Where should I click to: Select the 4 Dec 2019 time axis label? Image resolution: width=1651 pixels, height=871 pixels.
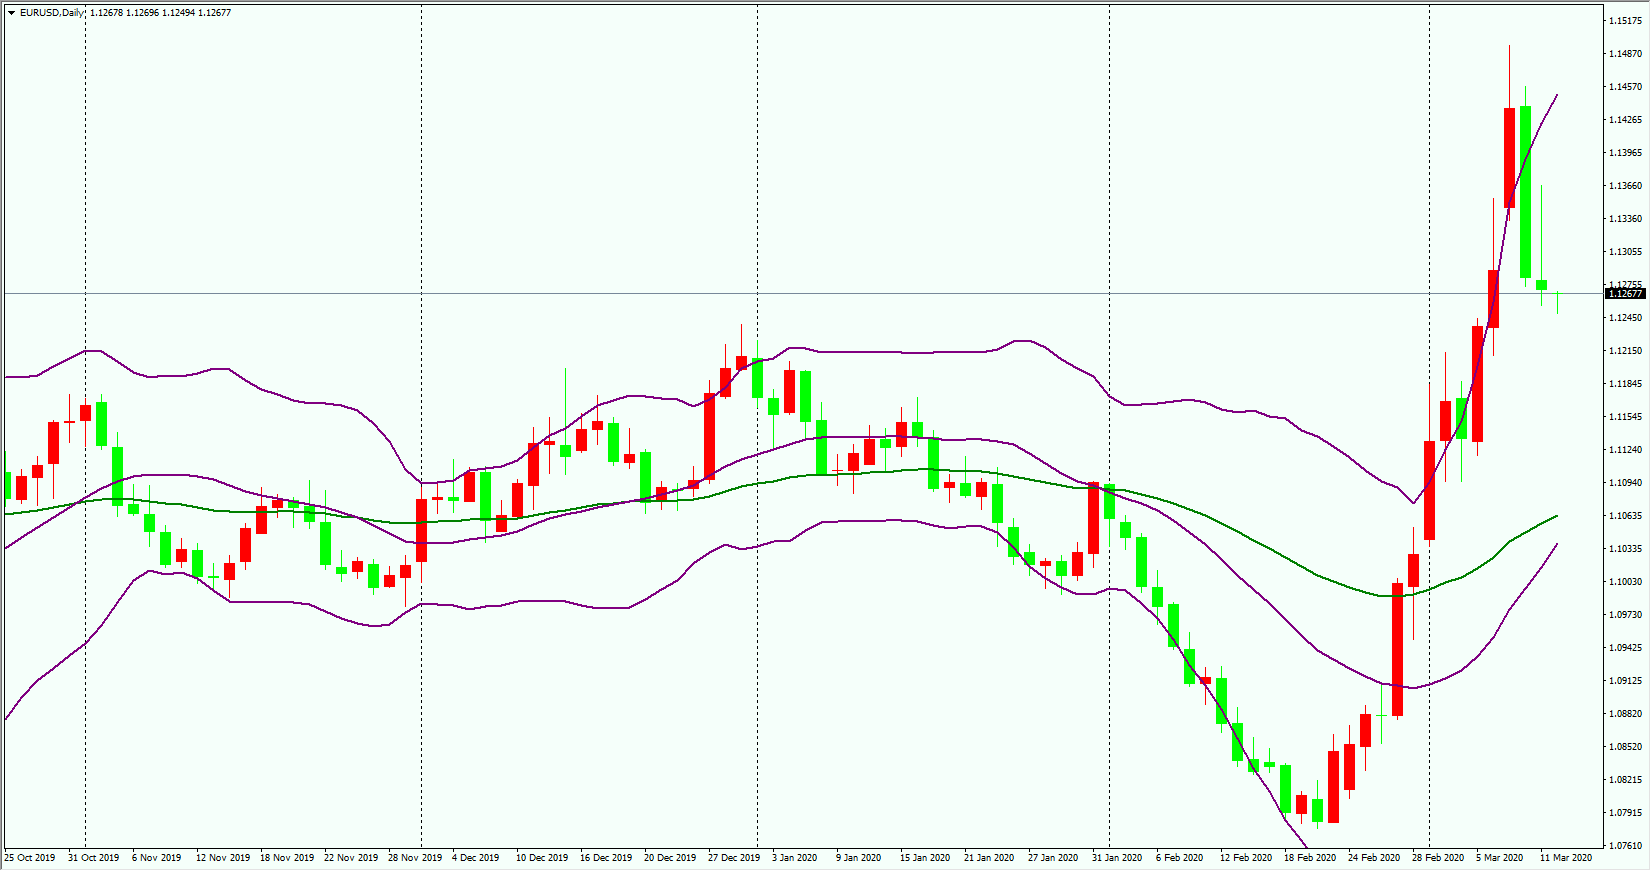tap(476, 857)
